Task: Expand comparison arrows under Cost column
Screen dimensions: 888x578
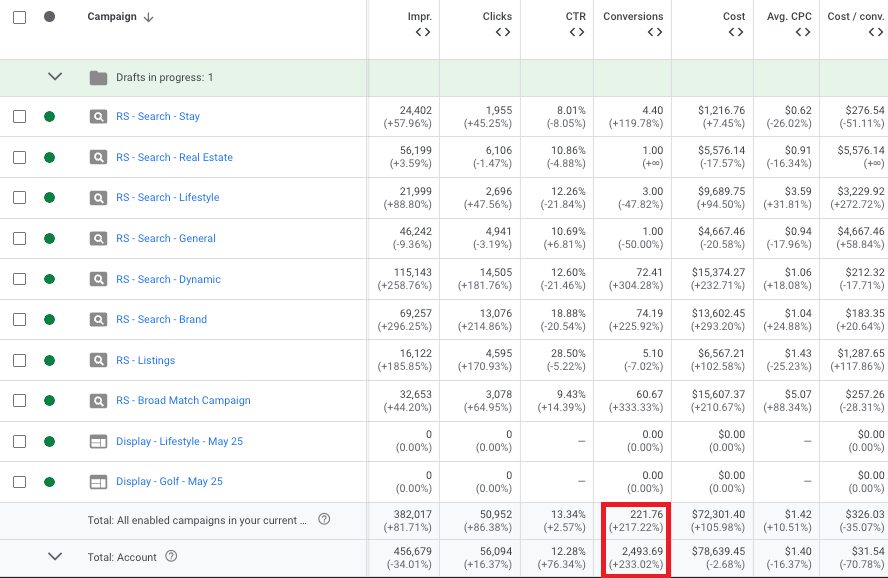Action: (x=736, y=32)
